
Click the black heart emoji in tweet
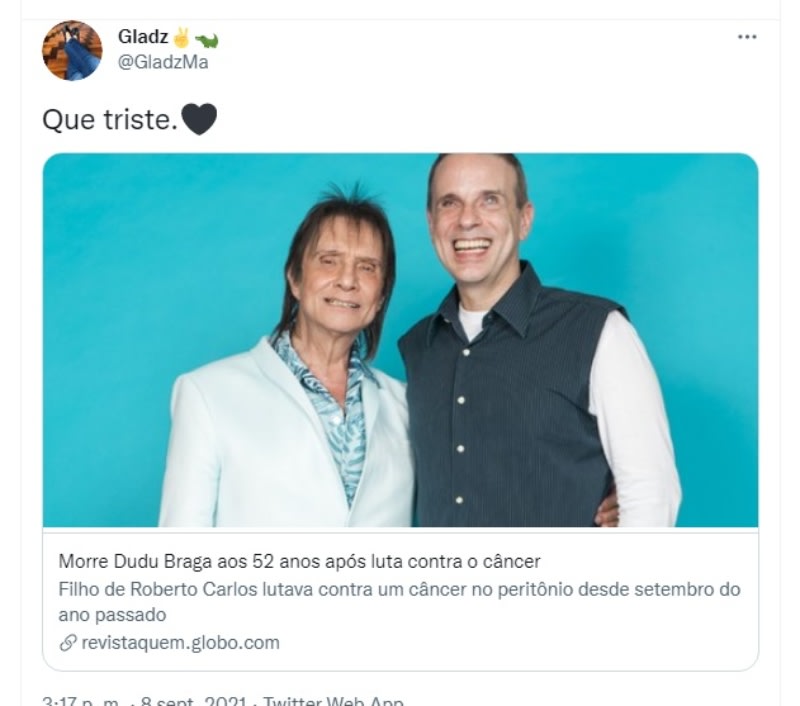click(199, 119)
